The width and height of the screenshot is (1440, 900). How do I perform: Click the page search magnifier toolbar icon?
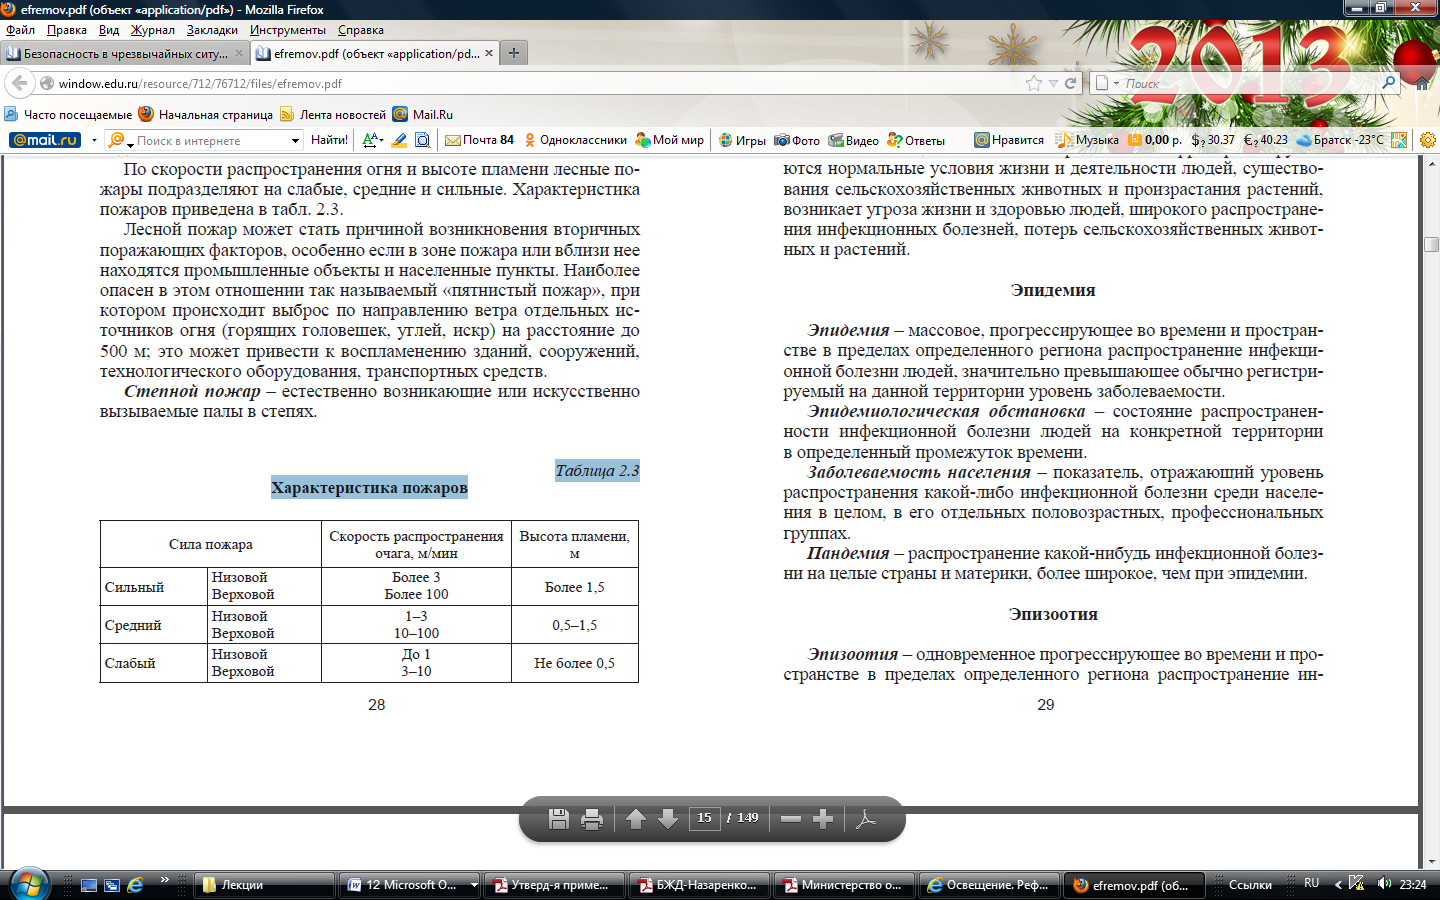click(x=422, y=140)
